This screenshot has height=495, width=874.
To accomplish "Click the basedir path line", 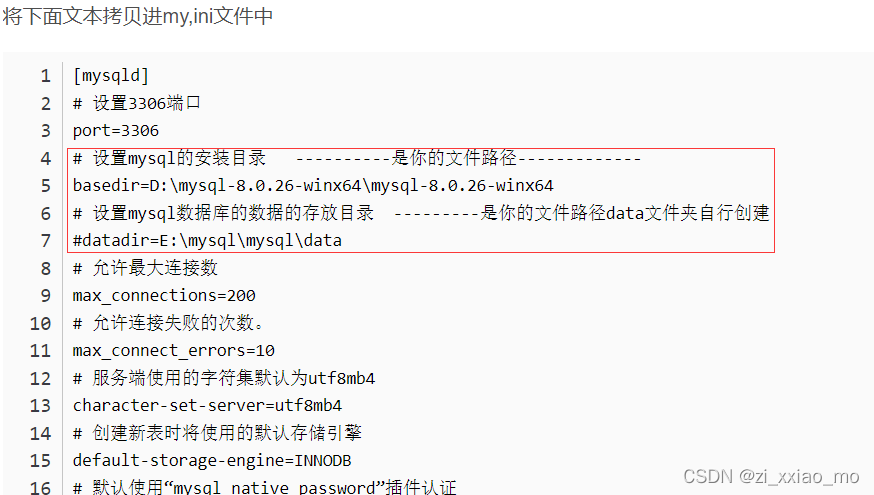I will 313,186.
